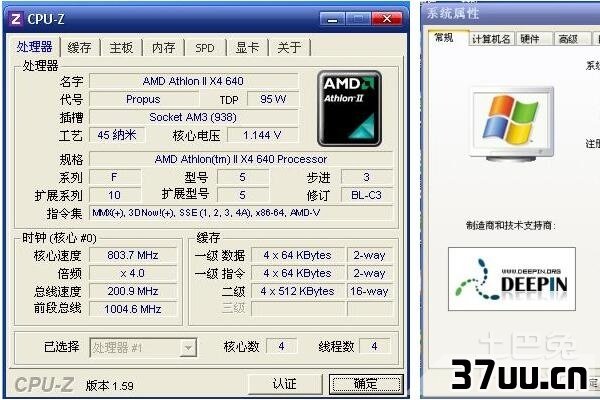
Task: Click the TDP value 95 W
Action: click(272, 99)
